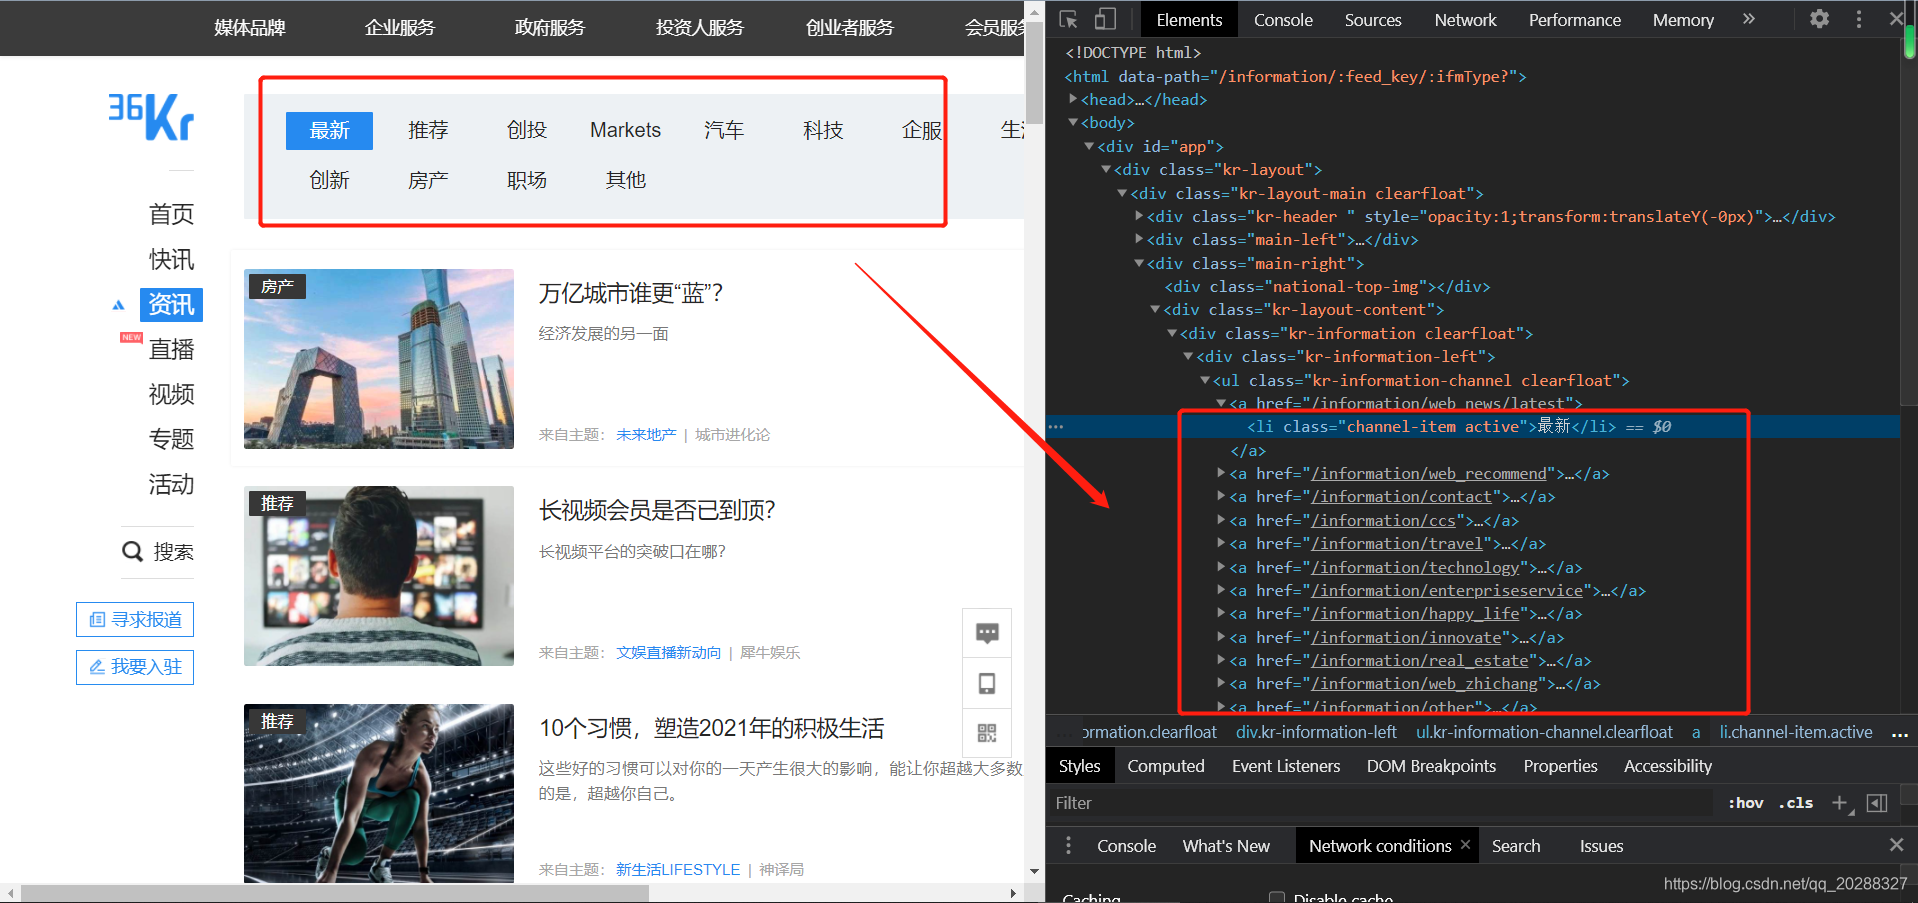Image resolution: width=1918 pixels, height=903 pixels.
Task: Expand the main-left div node
Action: [1139, 239]
